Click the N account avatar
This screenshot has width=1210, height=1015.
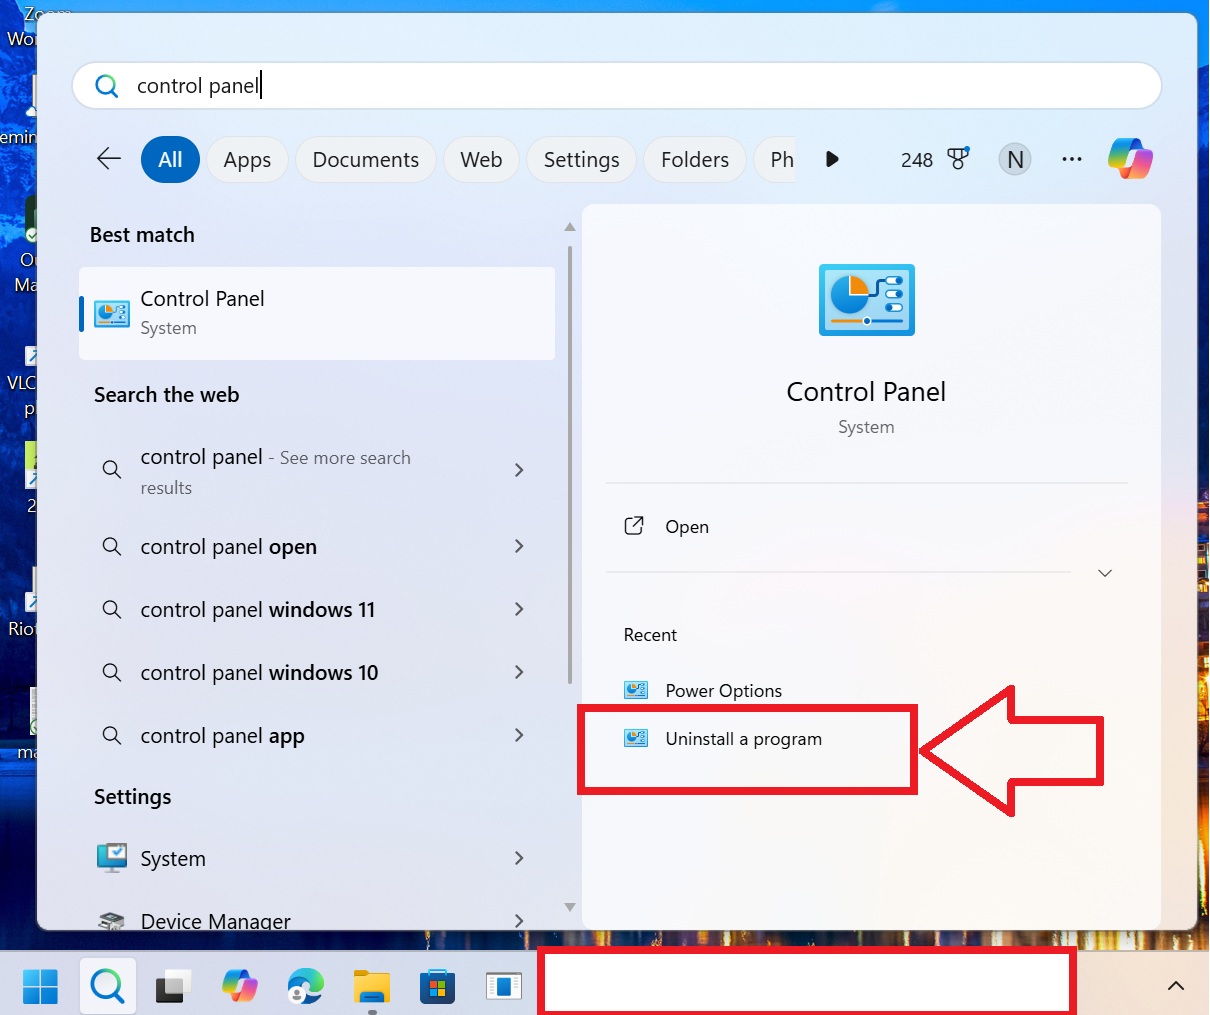pyautogui.click(x=1015, y=159)
